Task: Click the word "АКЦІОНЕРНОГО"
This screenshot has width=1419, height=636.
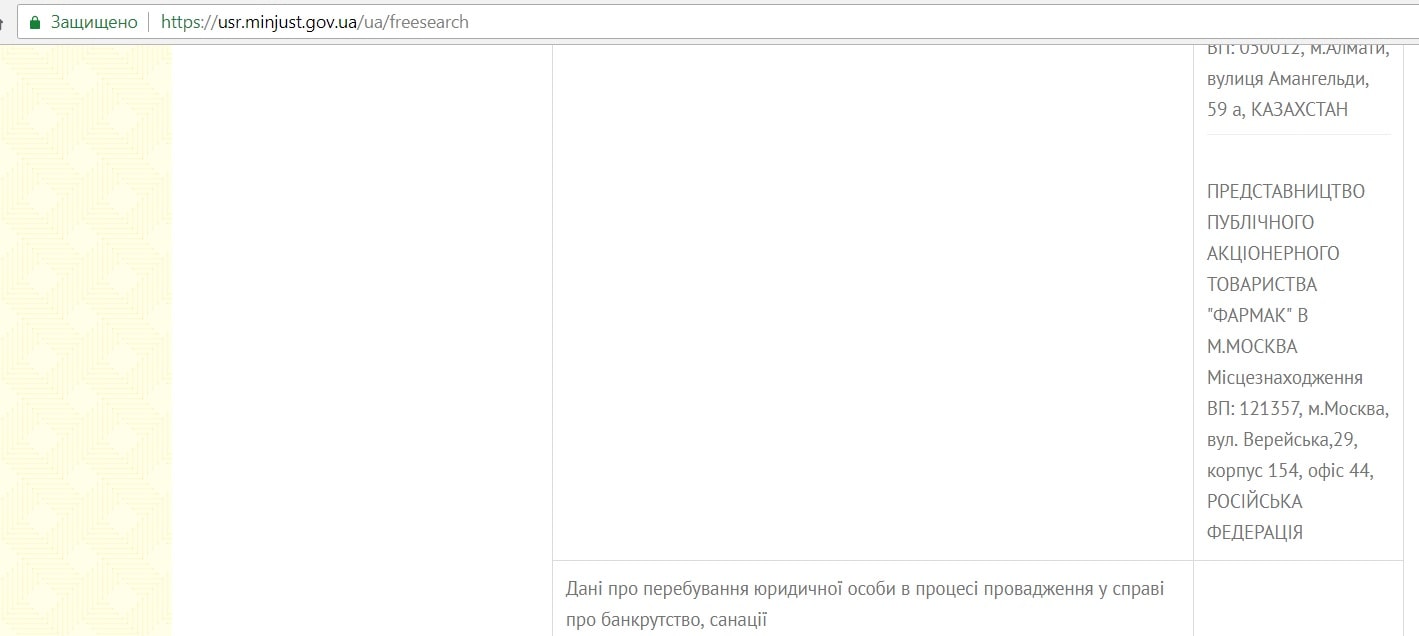Action: (x=1273, y=253)
